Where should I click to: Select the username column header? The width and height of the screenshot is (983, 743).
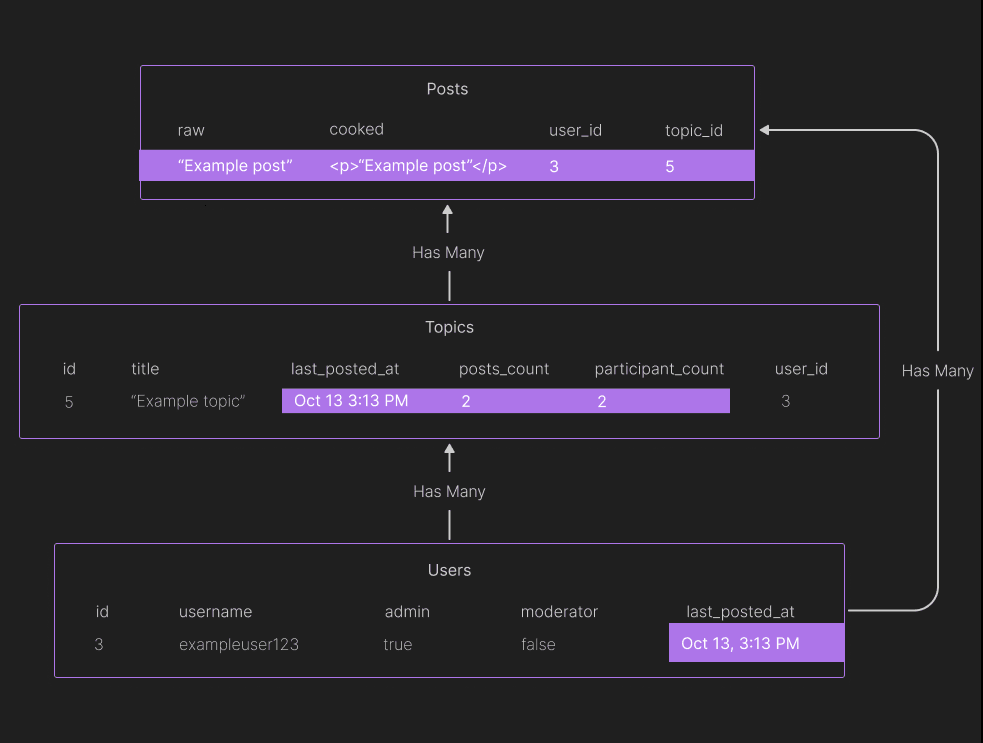pos(215,611)
